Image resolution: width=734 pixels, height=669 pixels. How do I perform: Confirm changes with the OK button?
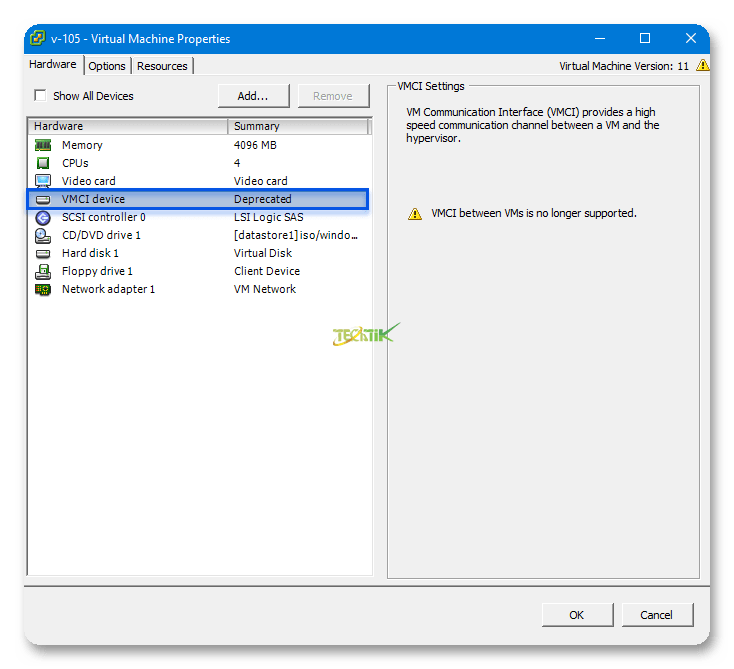coord(577,615)
